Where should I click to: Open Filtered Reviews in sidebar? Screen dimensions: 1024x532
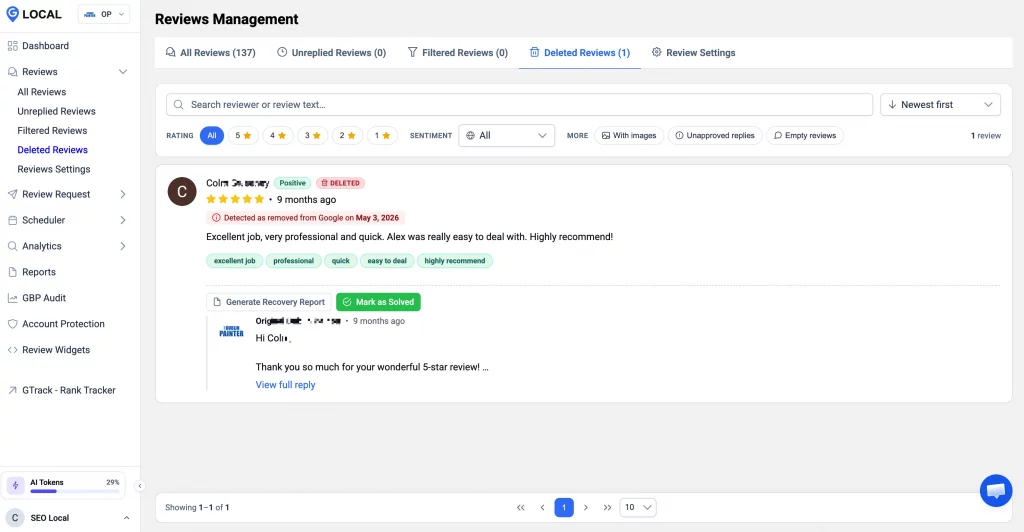(x=52, y=131)
